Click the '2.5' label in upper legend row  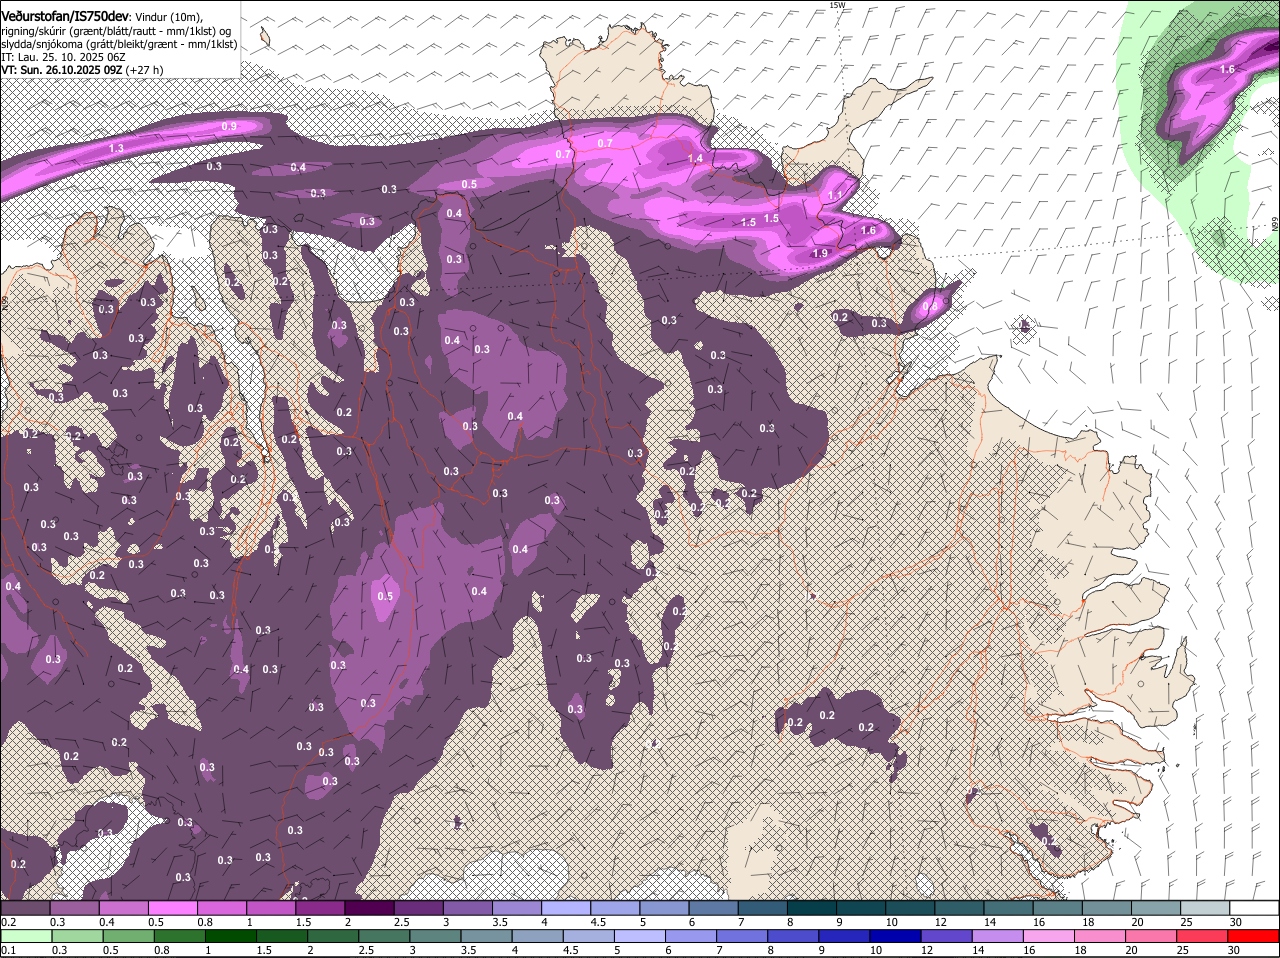coord(401,921)
